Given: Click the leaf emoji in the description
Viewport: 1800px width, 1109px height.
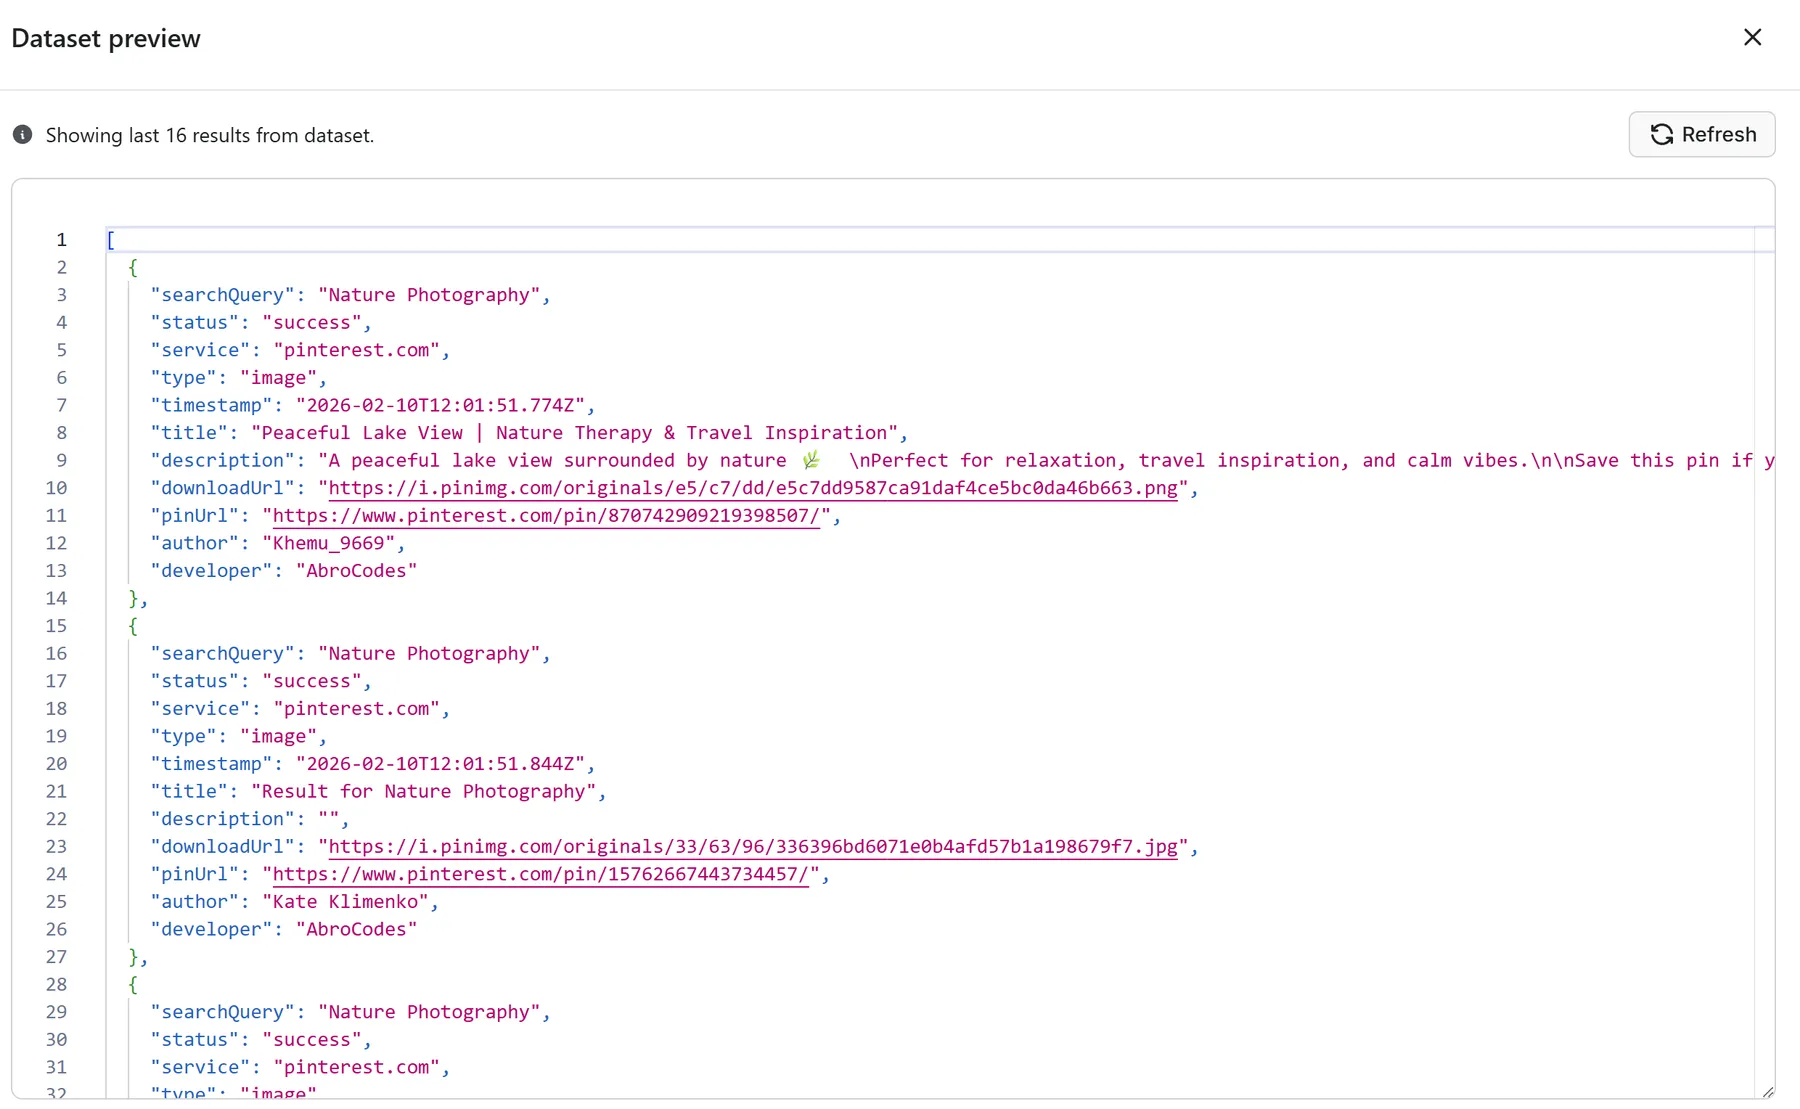Looking at the screenshot, I should click(x=811, y=460).
